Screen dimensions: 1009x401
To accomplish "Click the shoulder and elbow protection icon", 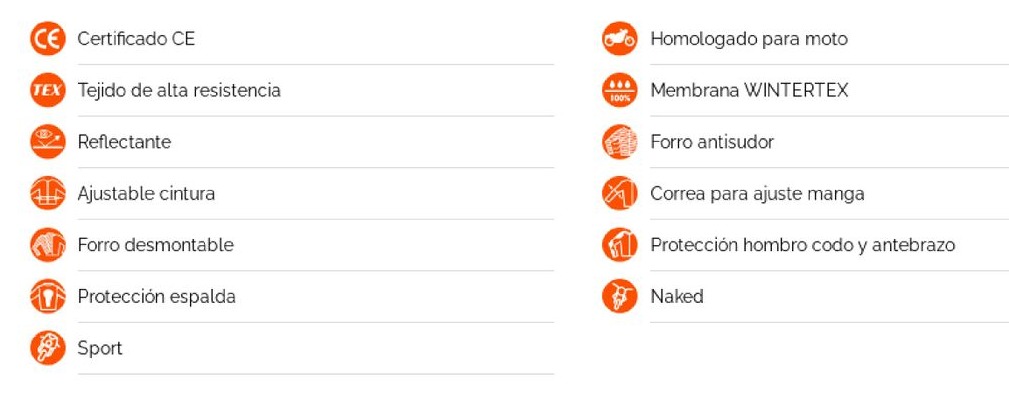I will (620, 245).
